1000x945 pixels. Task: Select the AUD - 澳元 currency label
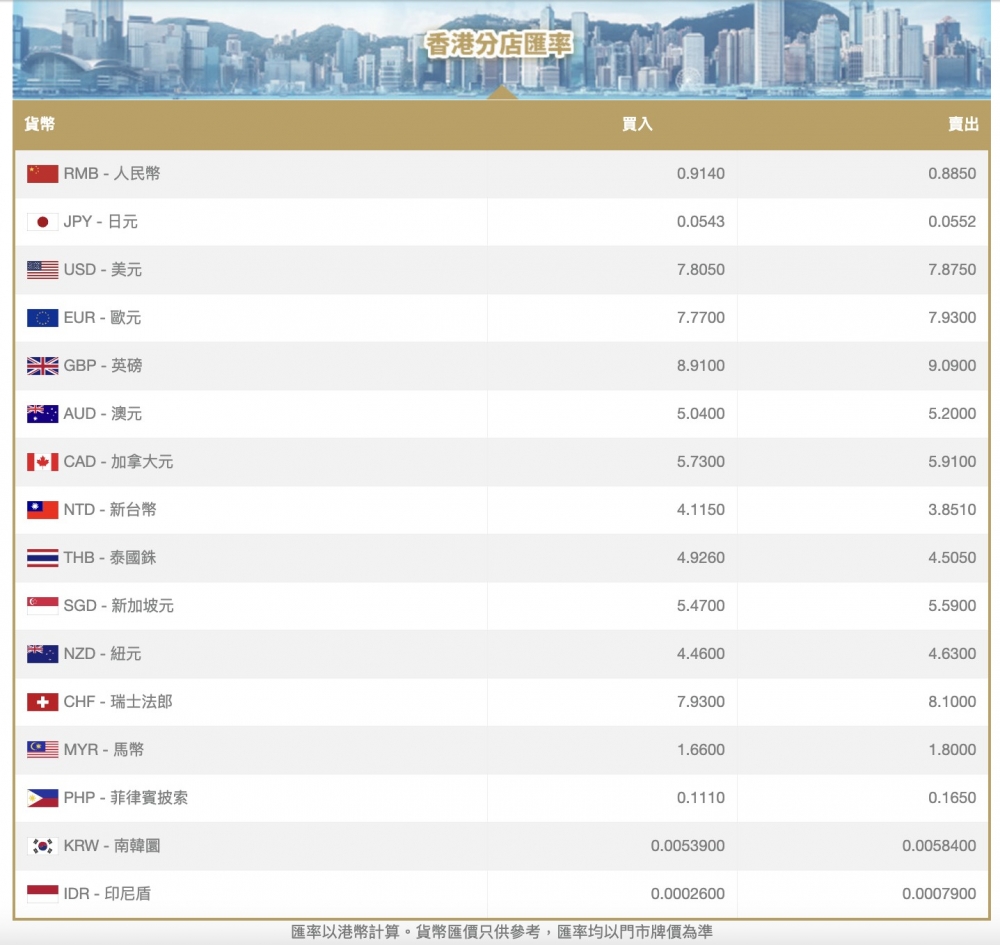click(103, 414)
